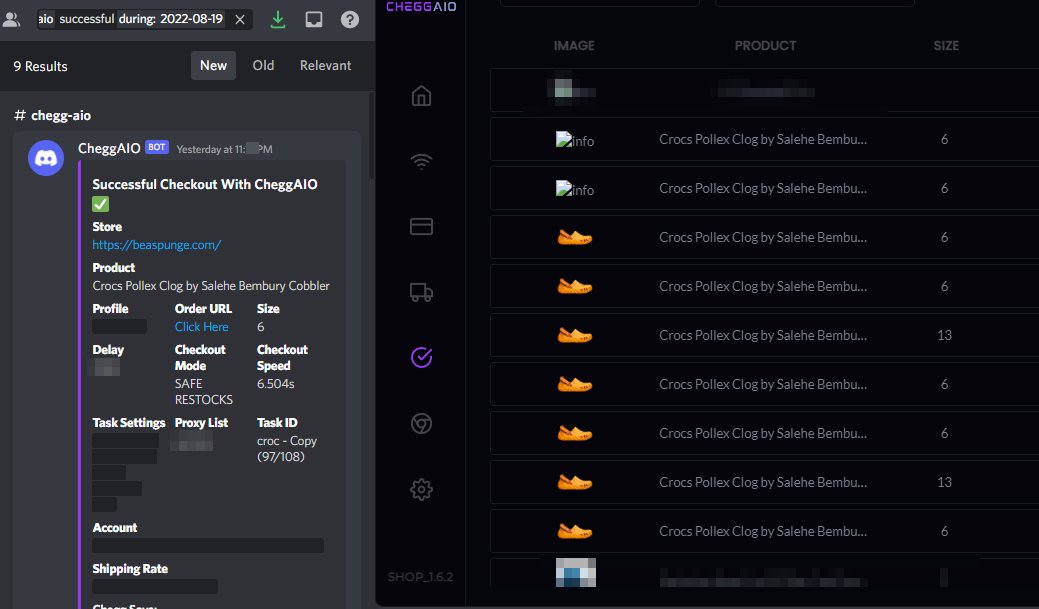Viewport: 1039px width, 609px height.
Task: Select the Relevant sort tab
Action: [x=325, y=66]
